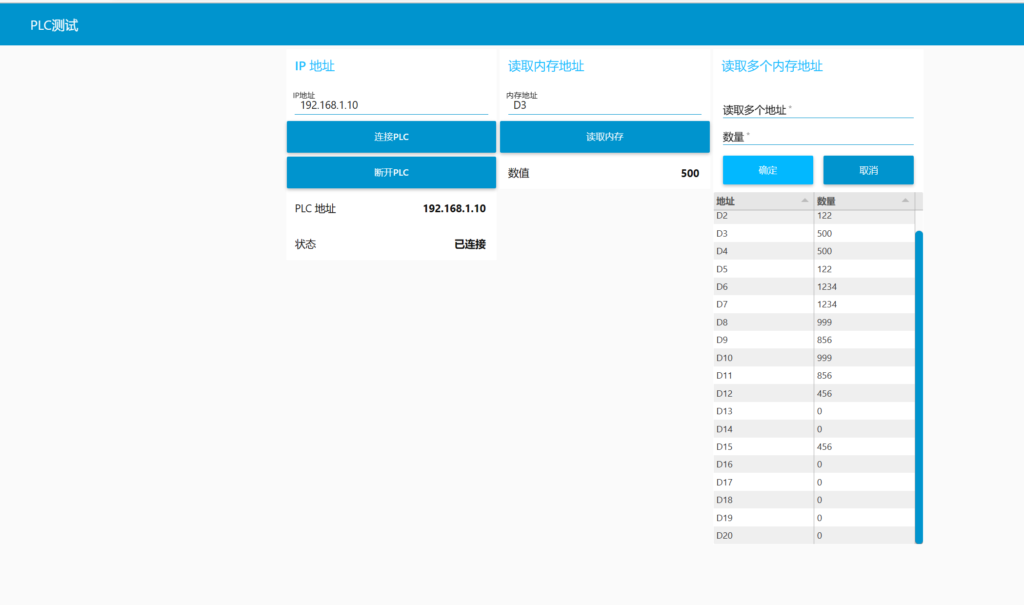Click the PLC测试 title in header bar
The height and width of the screenshot is (605, 1024).
click(54, 26)
